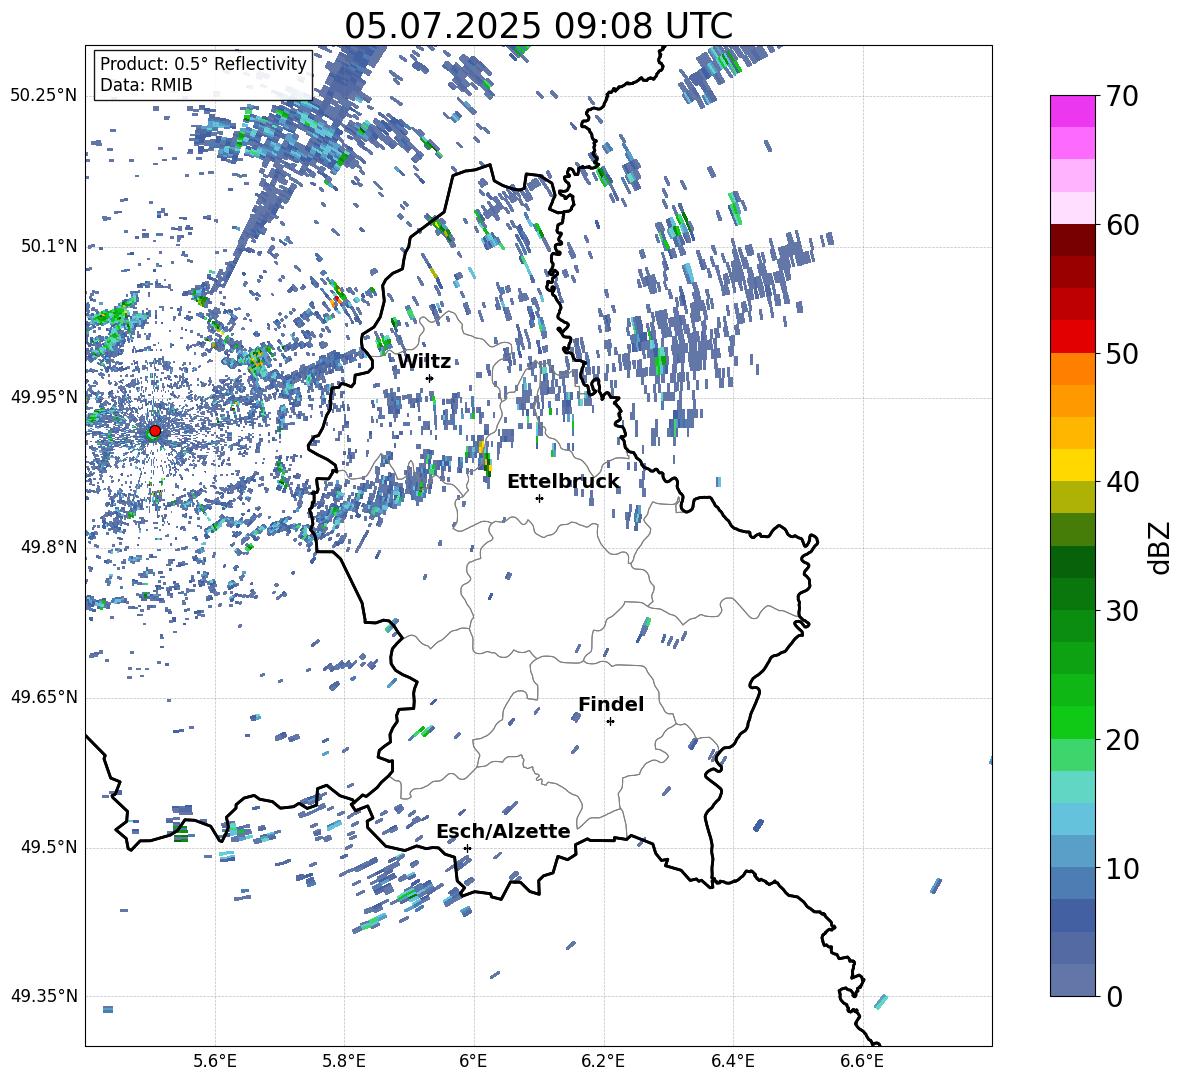Click the bright red 50 dBZ colorbar segment
The height and width of the screenshot is (1081, 1184).
tap(1072, 337)
